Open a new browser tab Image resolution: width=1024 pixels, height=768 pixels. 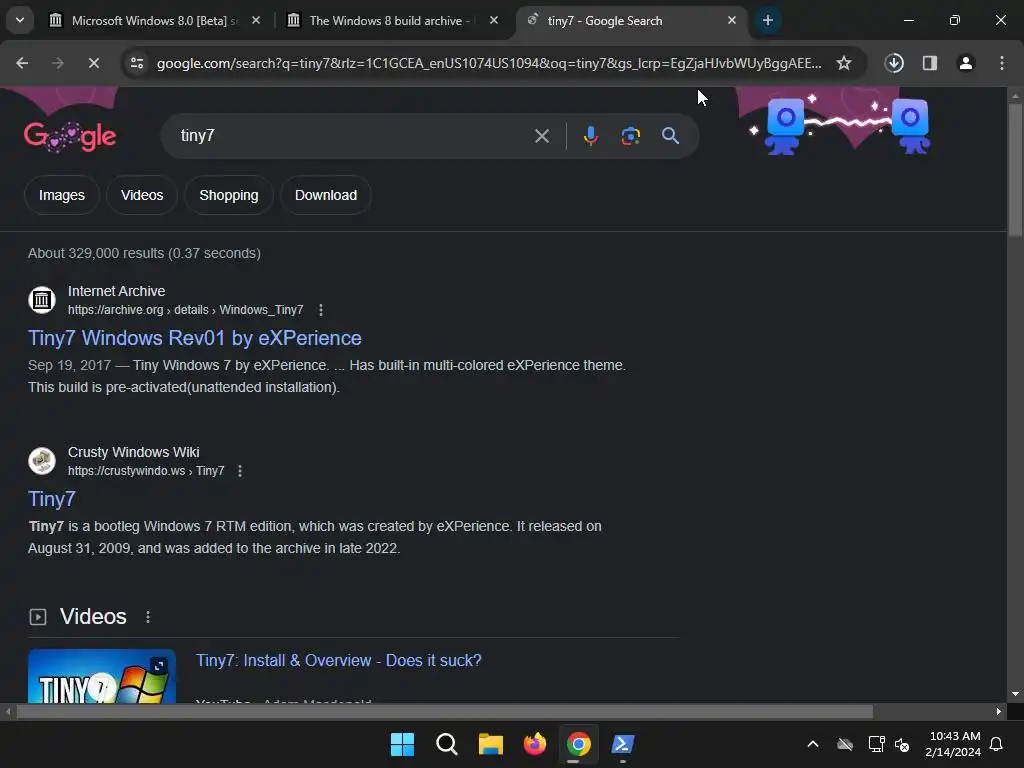(768, 21)
